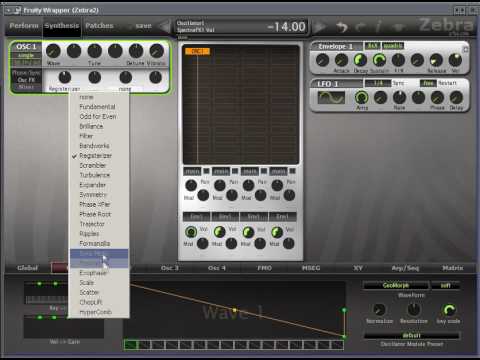Click the LFO 1 Rate knob
The image size is (480, 360).
pos(399,97)
